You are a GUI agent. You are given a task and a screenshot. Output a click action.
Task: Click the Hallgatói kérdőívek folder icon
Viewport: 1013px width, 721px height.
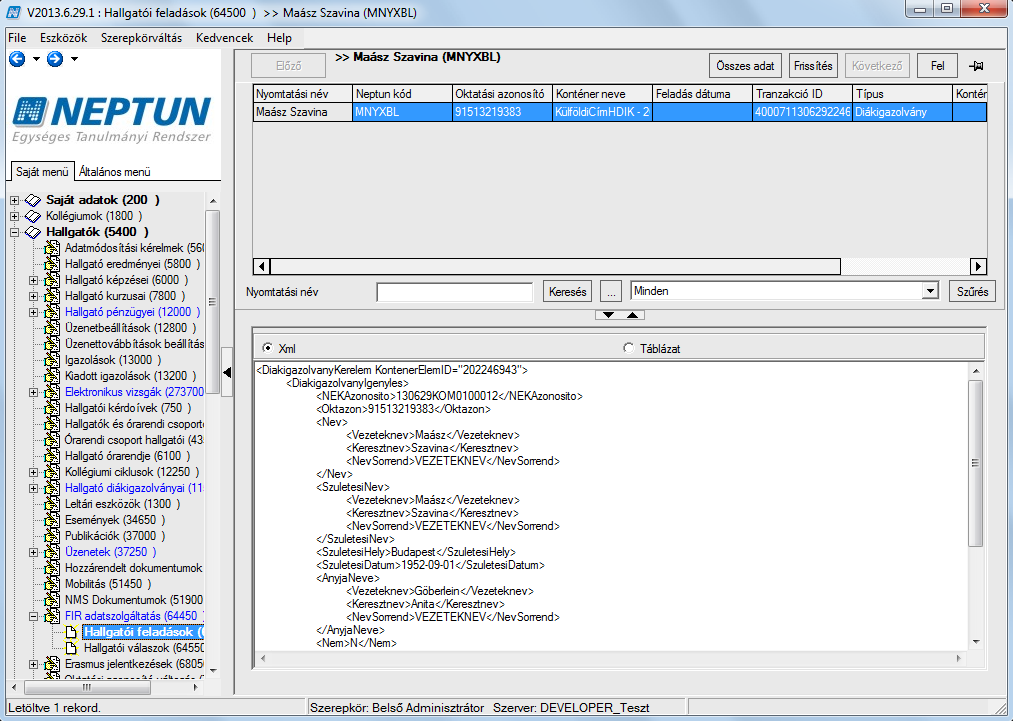[x=52, y=408]
